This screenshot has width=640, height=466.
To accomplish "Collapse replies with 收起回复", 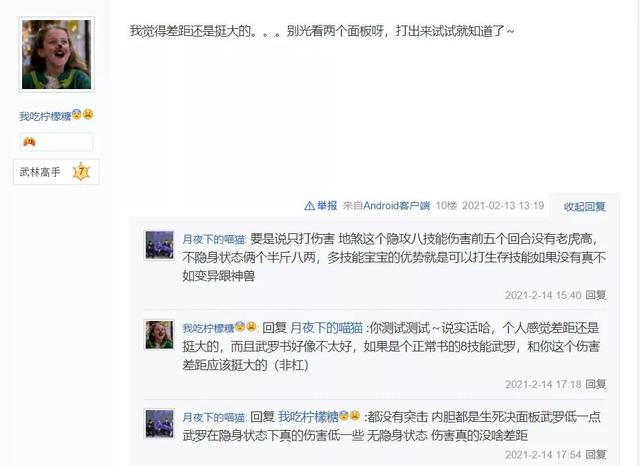I will coord(584,206).
